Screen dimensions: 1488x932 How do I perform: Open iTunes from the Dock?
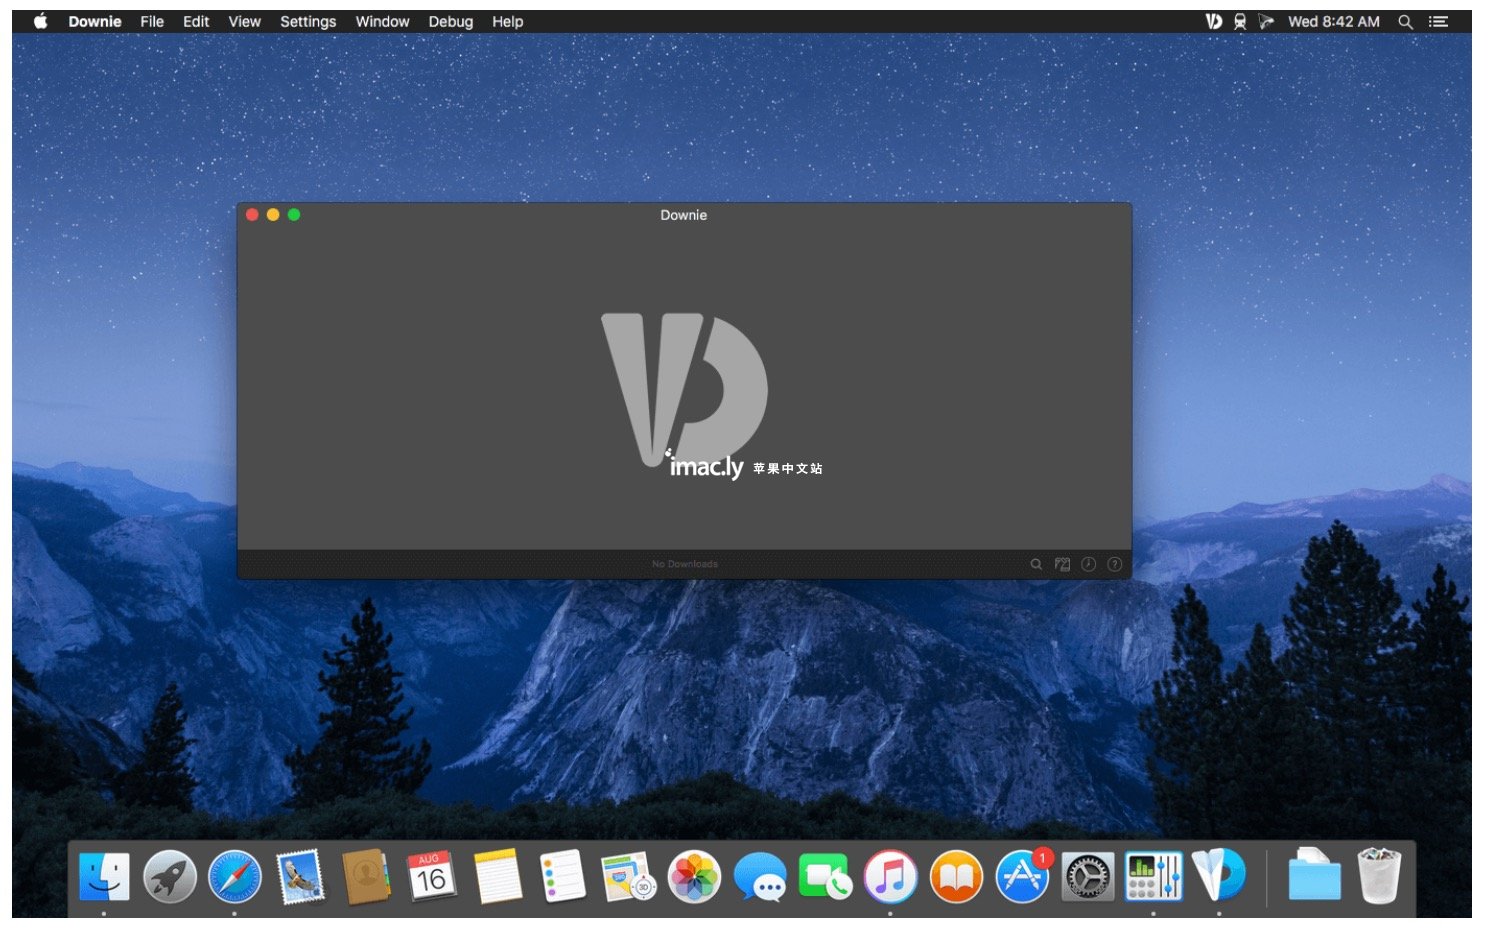890,877
